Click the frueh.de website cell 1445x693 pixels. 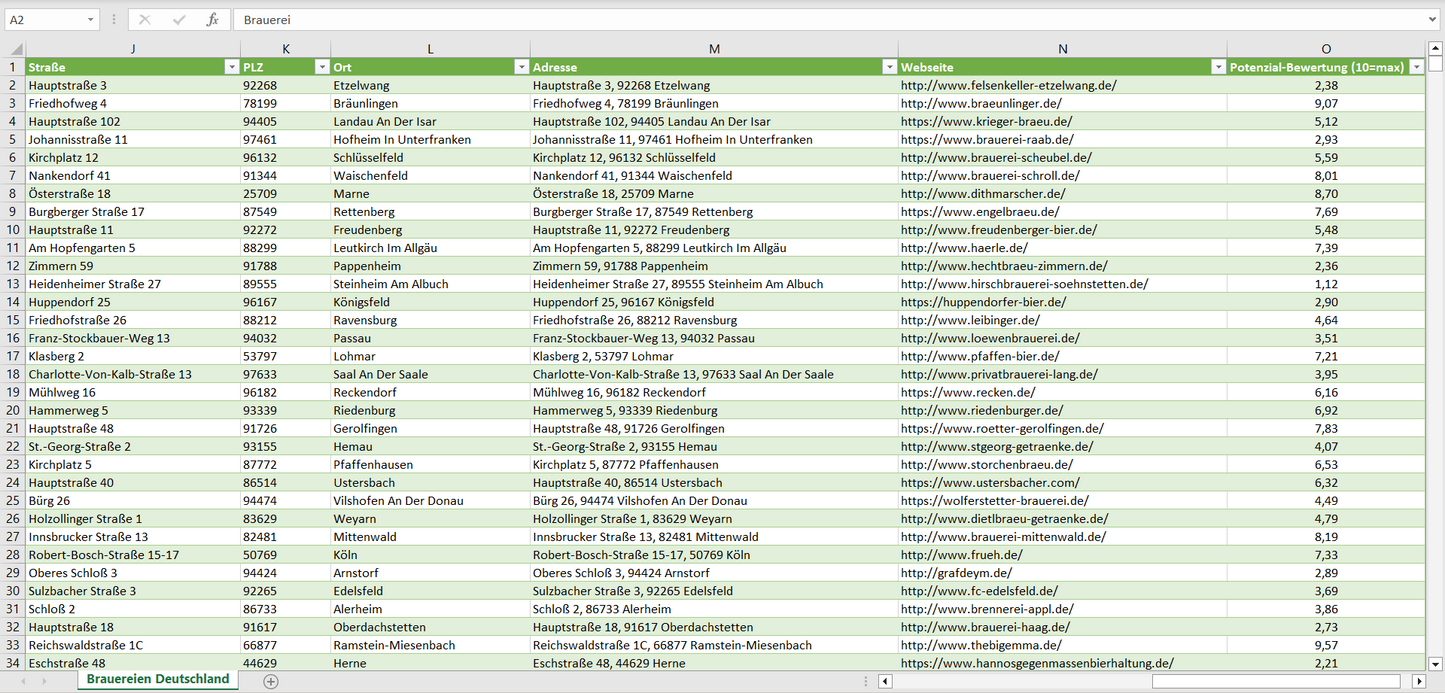(x=961, y=555)
